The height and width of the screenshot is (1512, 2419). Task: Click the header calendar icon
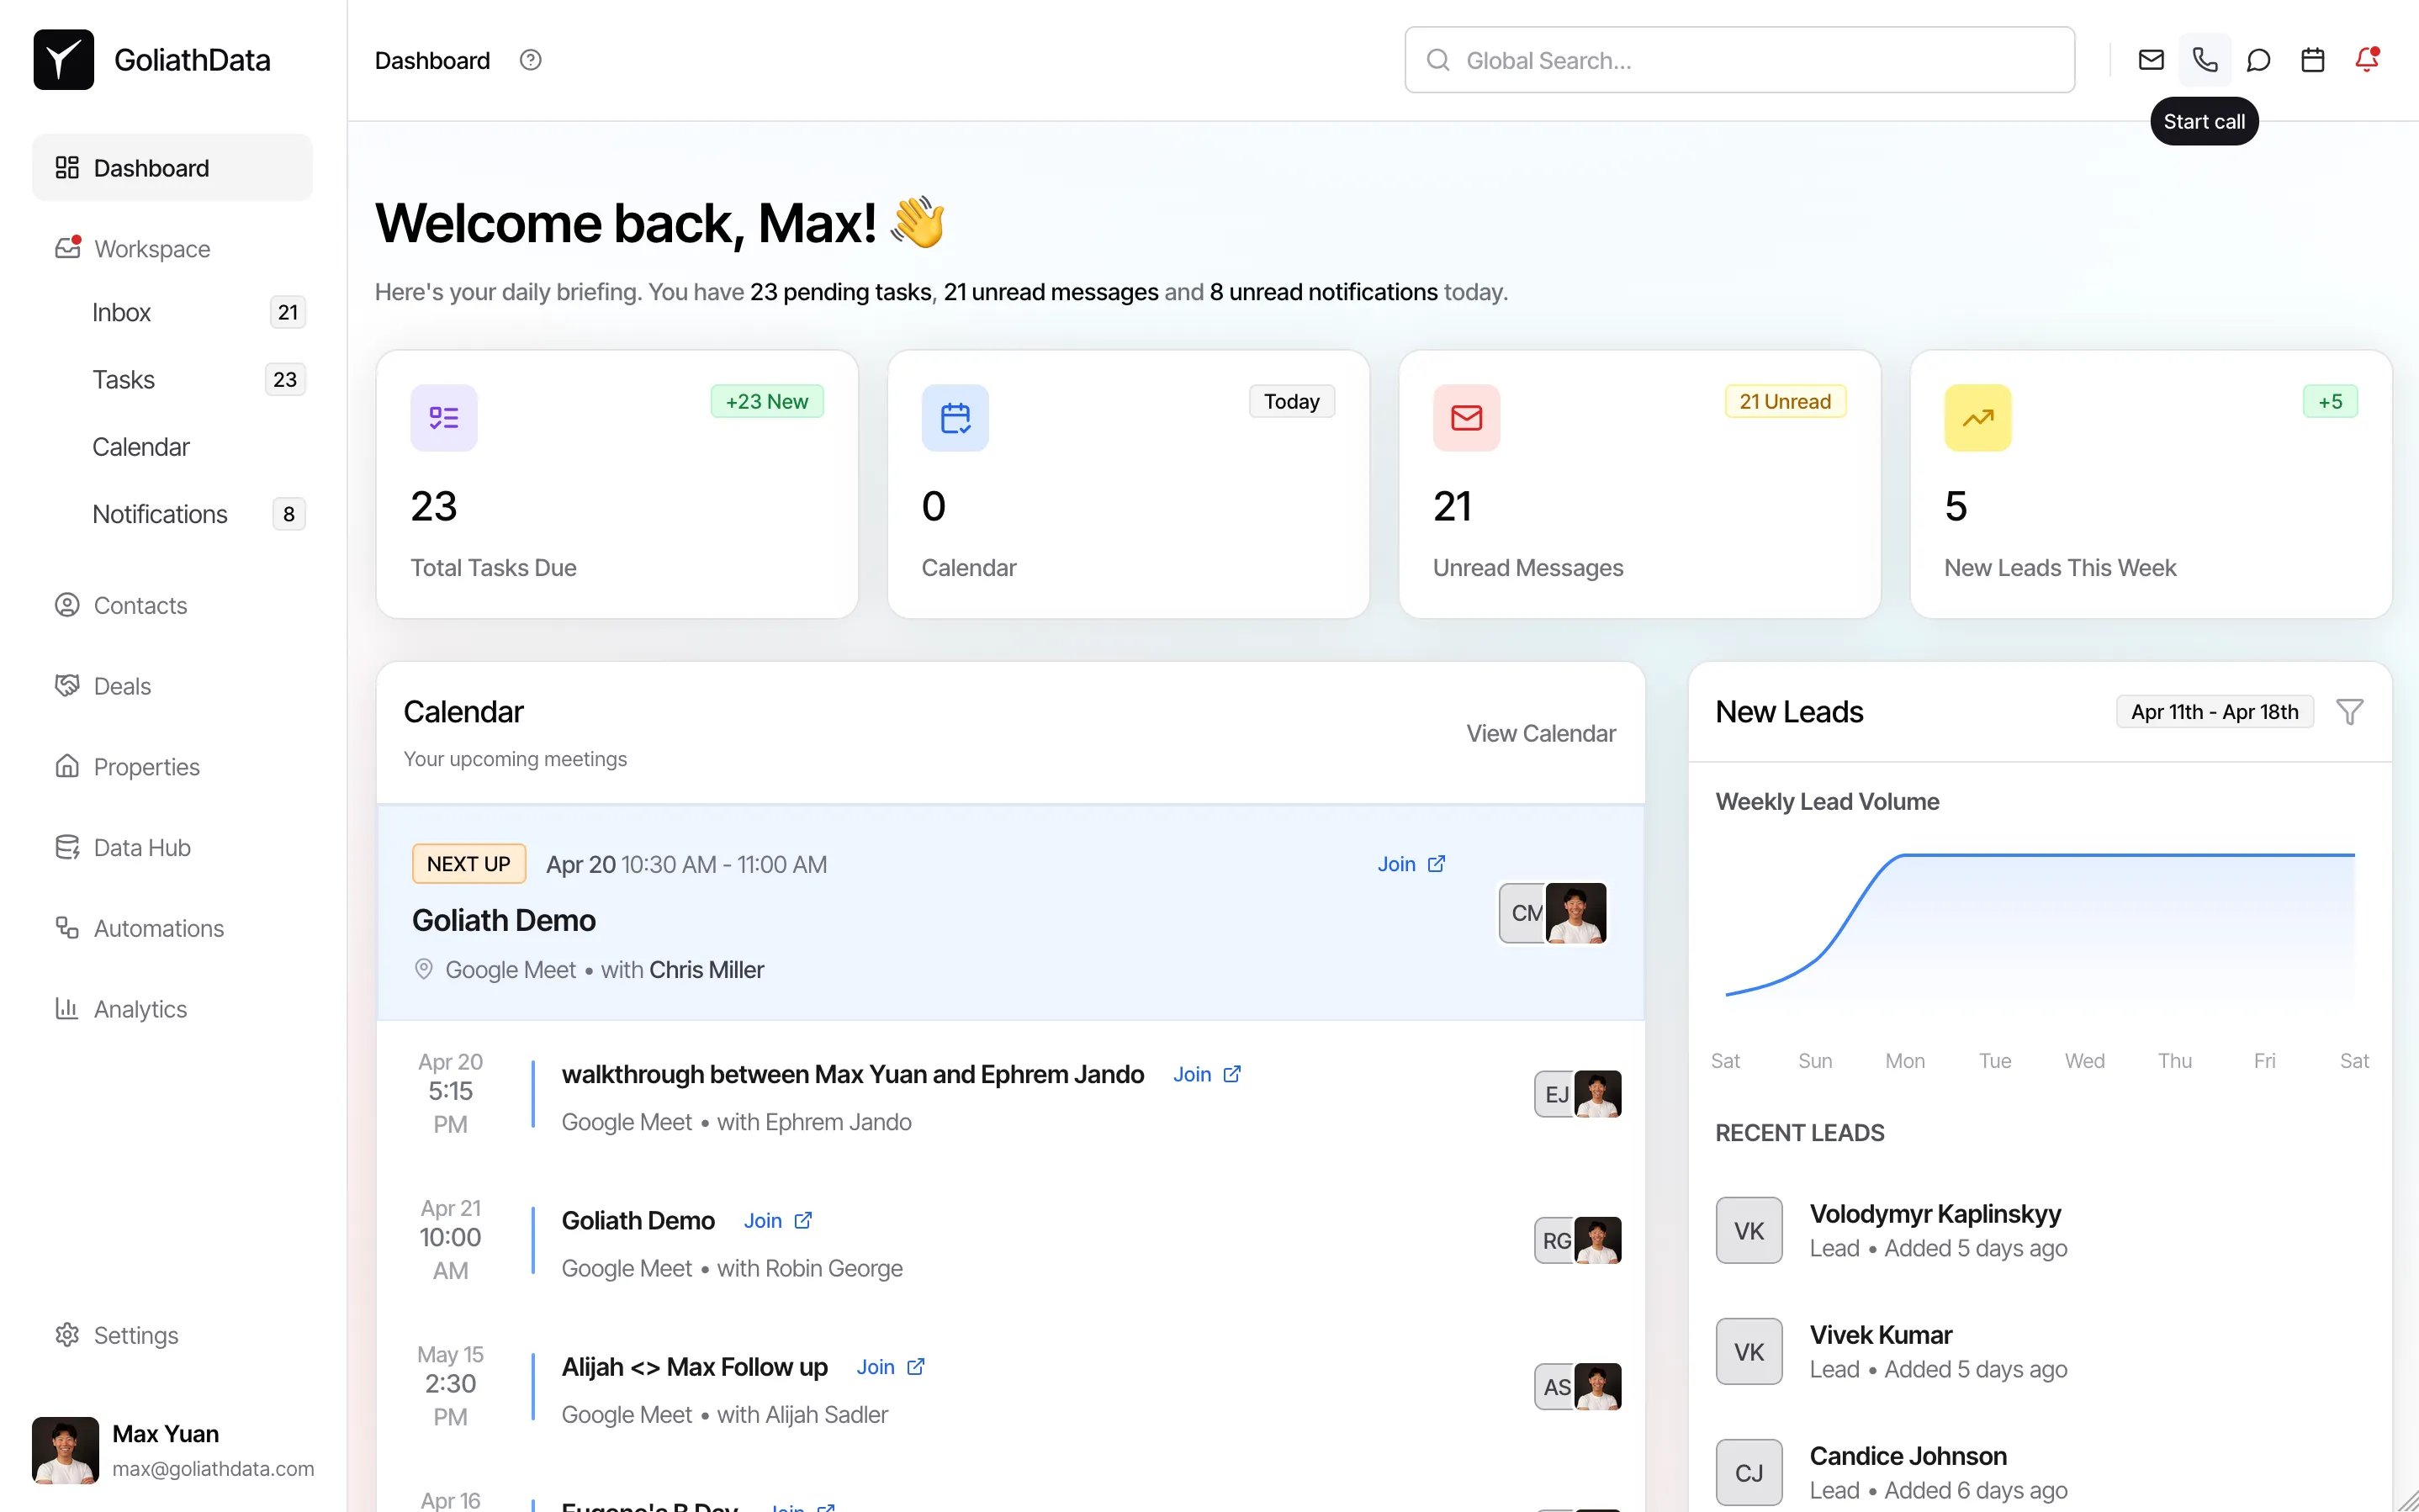[x=2312, y=60]
